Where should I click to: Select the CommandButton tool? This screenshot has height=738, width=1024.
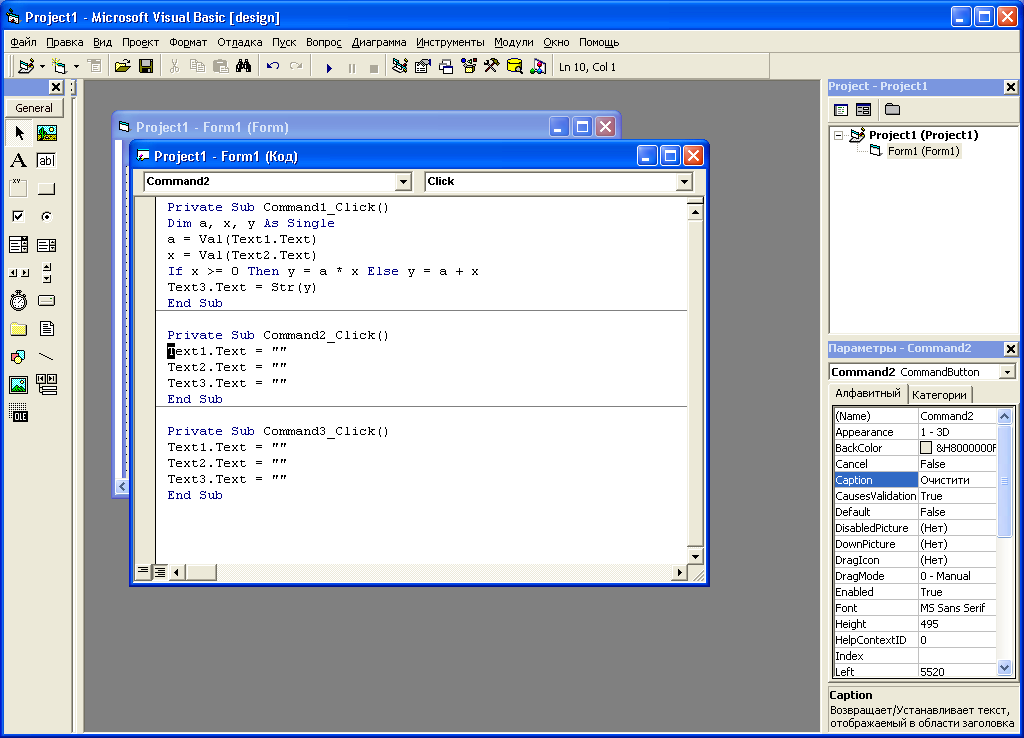pos(46,189)
